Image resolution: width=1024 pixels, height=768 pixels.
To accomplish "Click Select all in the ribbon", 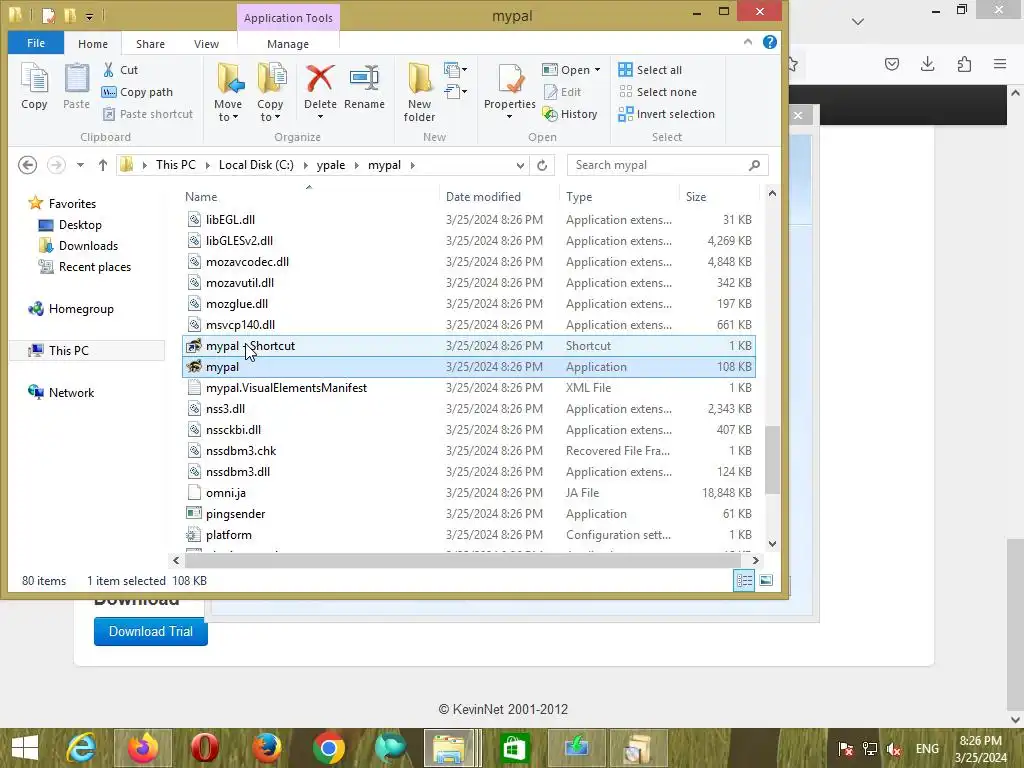I will click(x=650, y=70).
